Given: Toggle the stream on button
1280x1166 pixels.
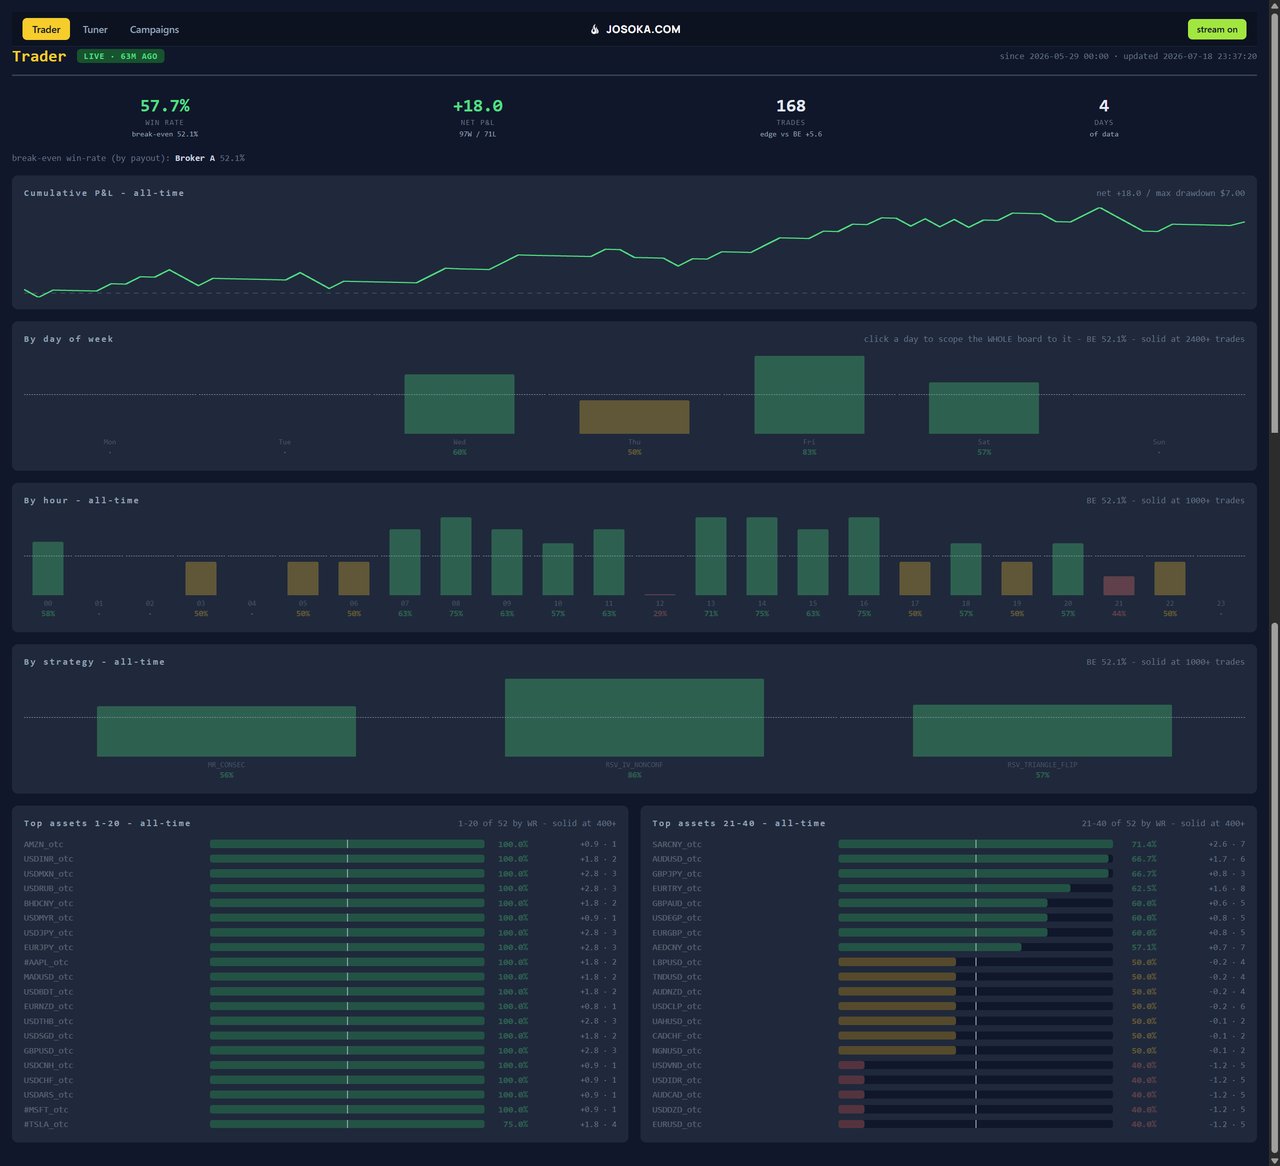Looking at the screenshot, I should coord(1217,29).
